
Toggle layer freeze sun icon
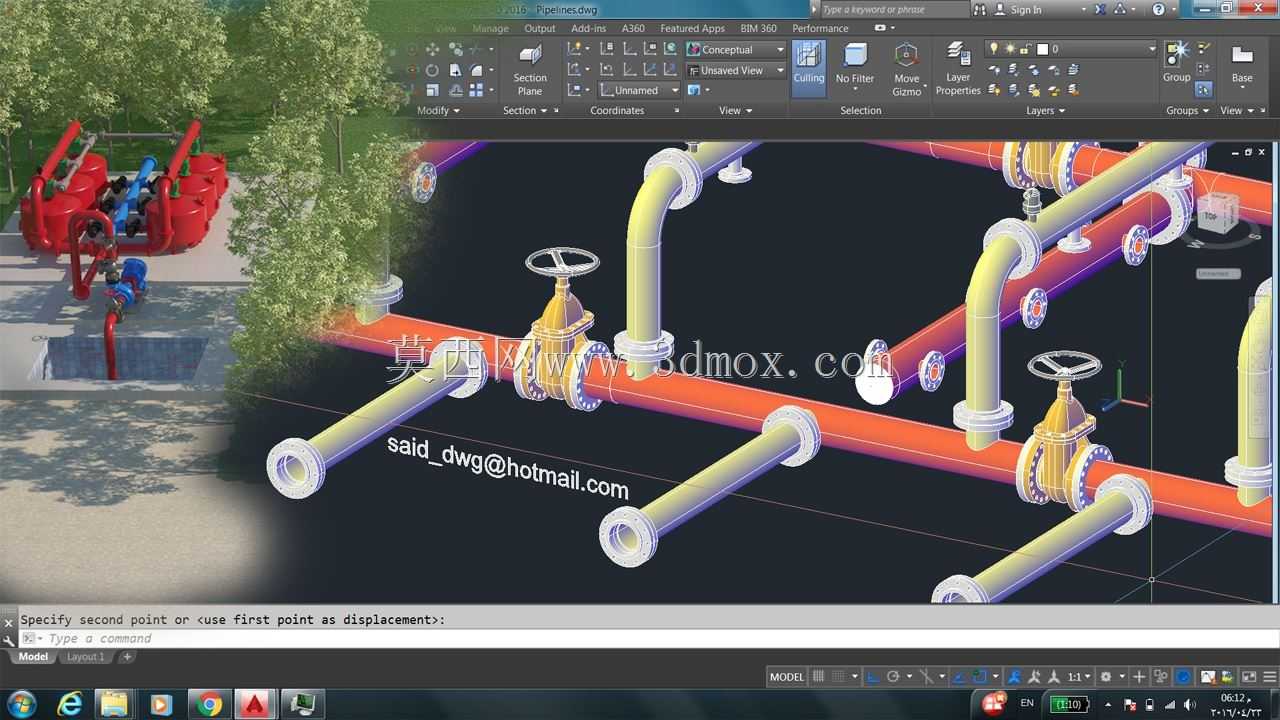pos(1010,49)
